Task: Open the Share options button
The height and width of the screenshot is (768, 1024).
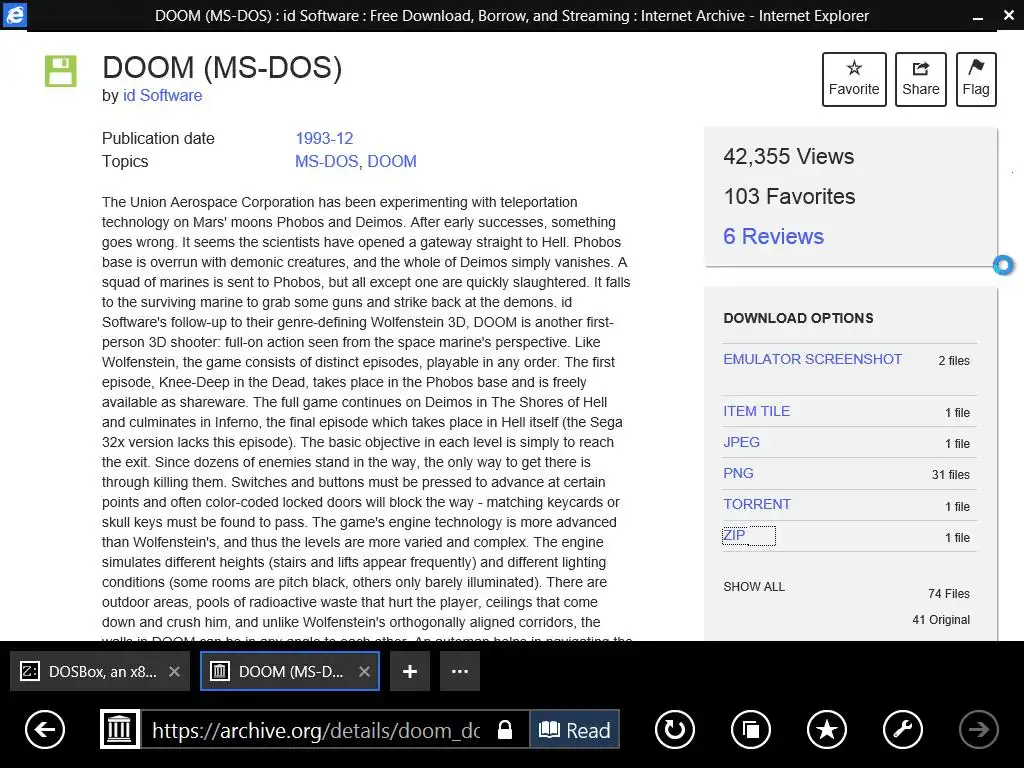Action: 920,79
